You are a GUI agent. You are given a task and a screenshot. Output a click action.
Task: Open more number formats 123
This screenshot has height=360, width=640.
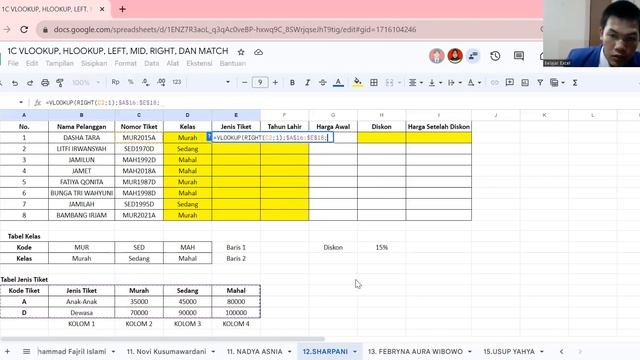[177, 82]
